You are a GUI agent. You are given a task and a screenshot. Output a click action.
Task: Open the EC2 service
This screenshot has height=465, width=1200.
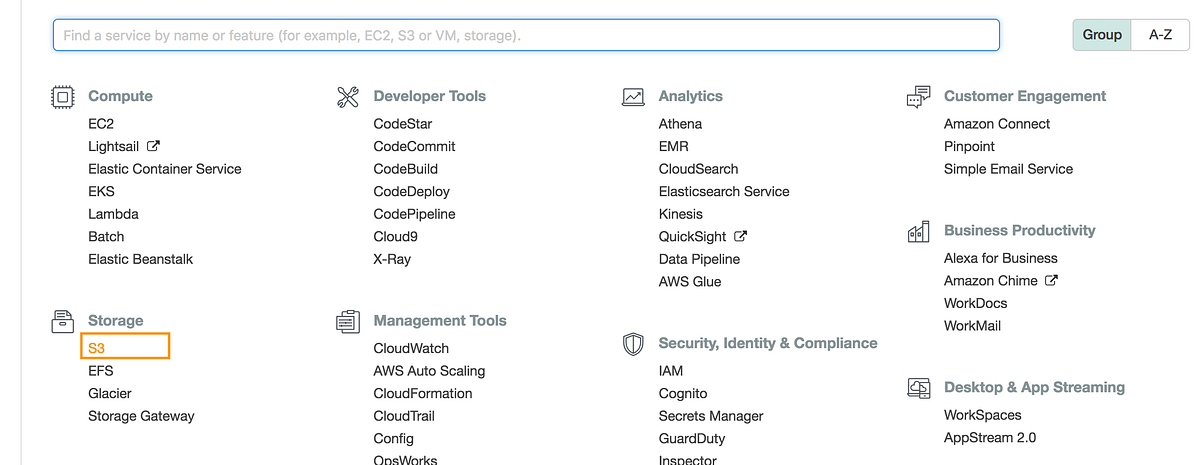(101, 124)
